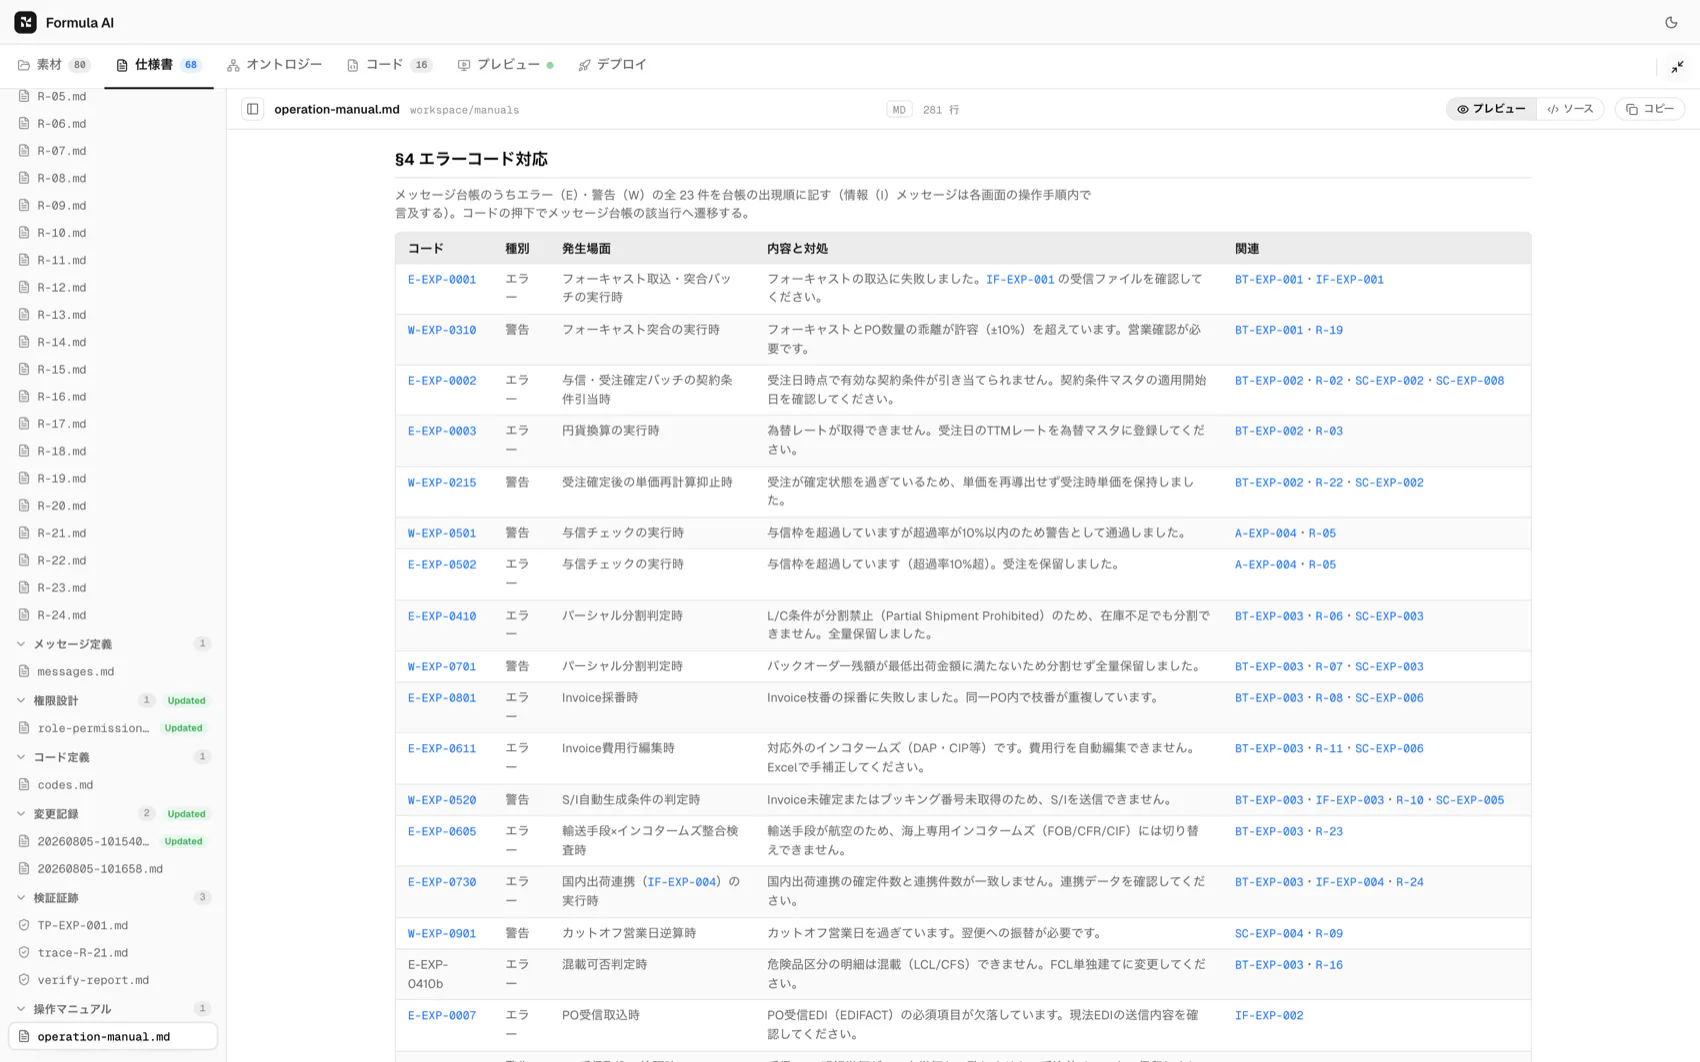Open the 素材 tab
This screenshot has width=1700, height=1062.
[x=54, y=65]
